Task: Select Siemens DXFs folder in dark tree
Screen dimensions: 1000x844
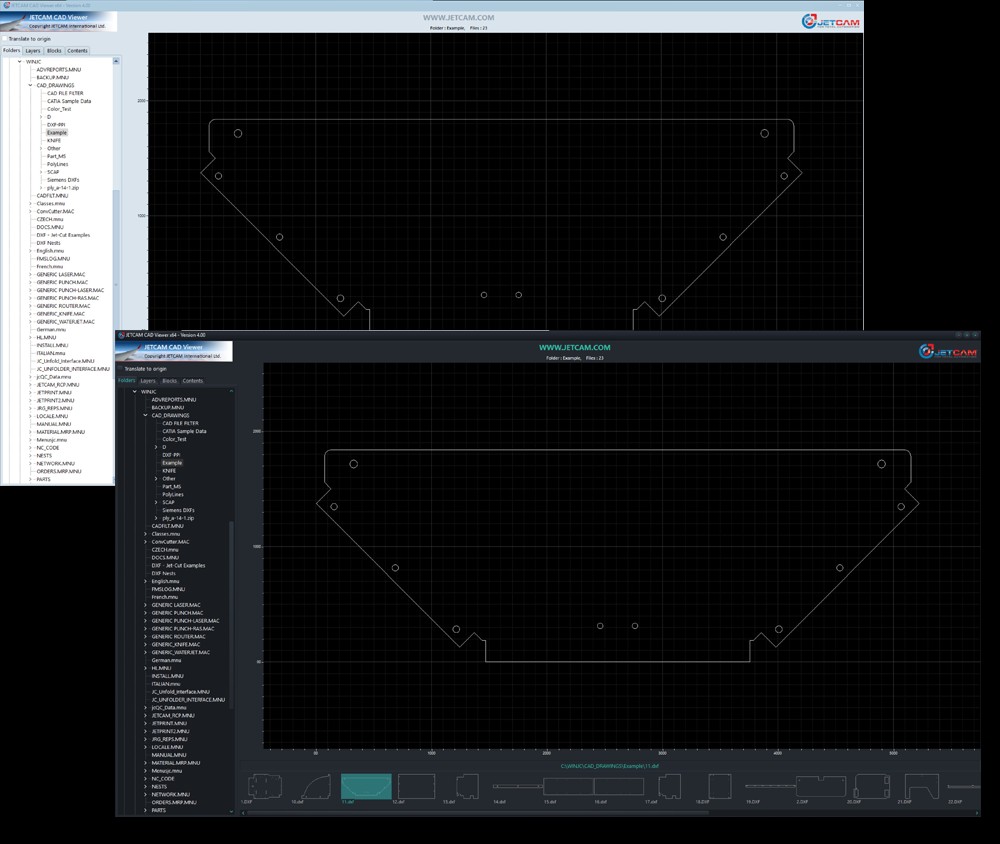Action: coord(178,510)
